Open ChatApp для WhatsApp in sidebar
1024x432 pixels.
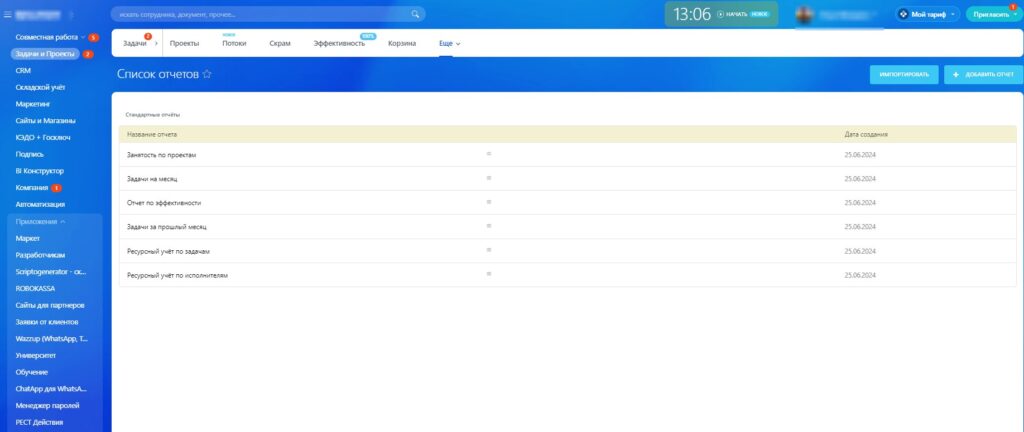(51, 389)
